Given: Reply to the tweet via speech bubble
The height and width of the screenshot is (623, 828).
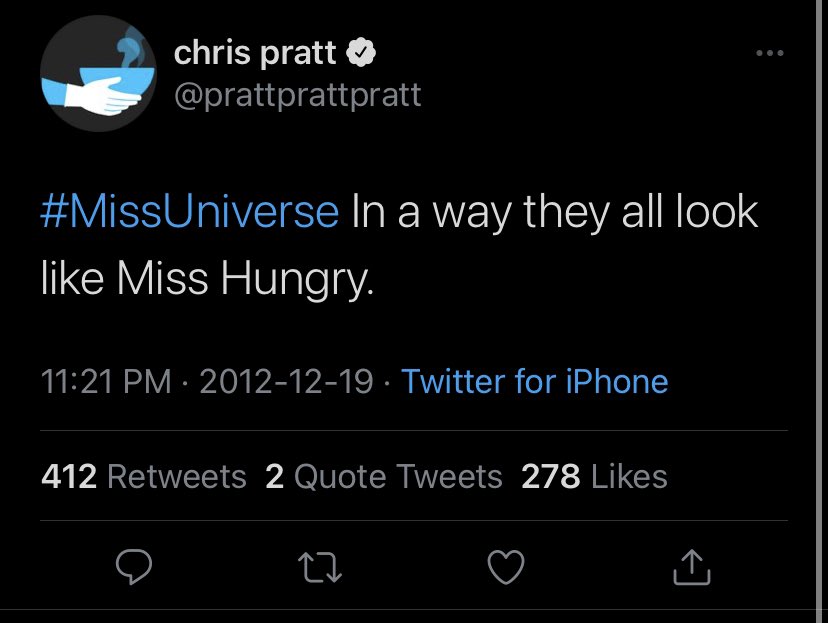Looking at the screenshot, I should (132, 568).
